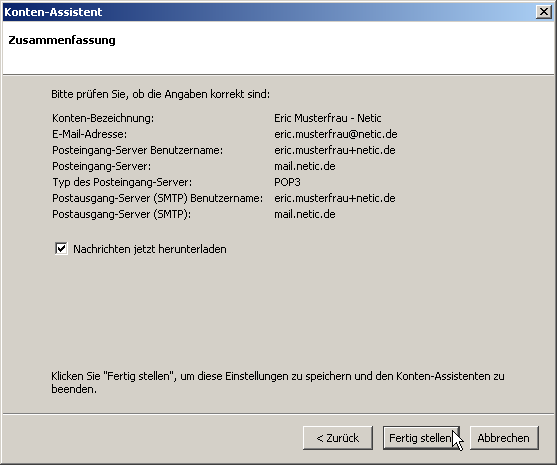This screenshot has width=557, height=465.
Task: Click the POP3 server type value
Action: tap(287, 182)
